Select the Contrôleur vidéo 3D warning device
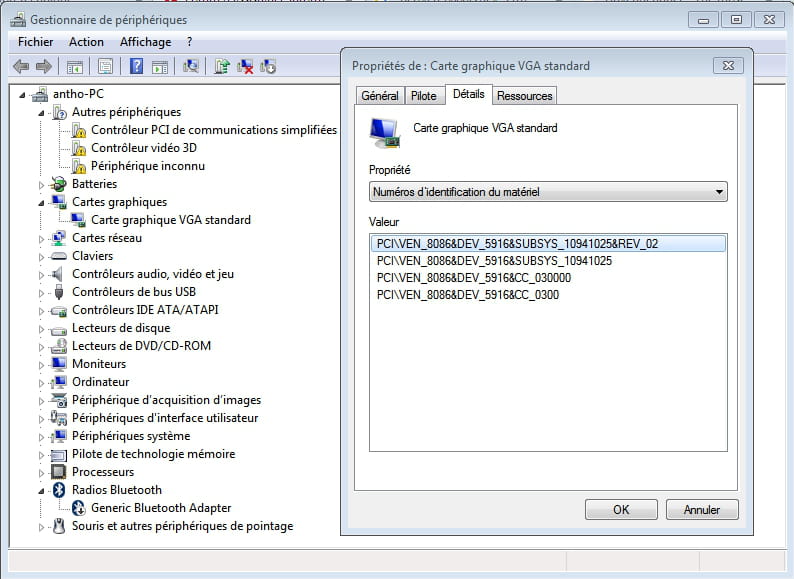 [143, 148]
